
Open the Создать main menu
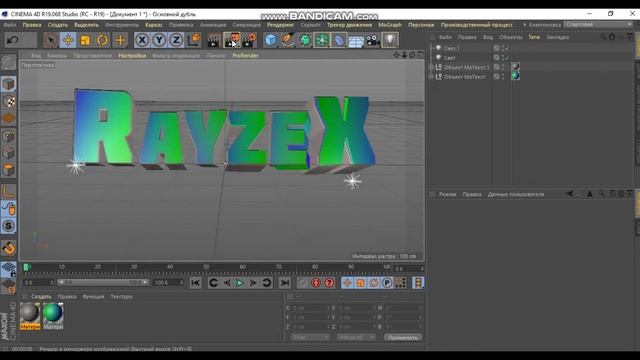[58, 25]
